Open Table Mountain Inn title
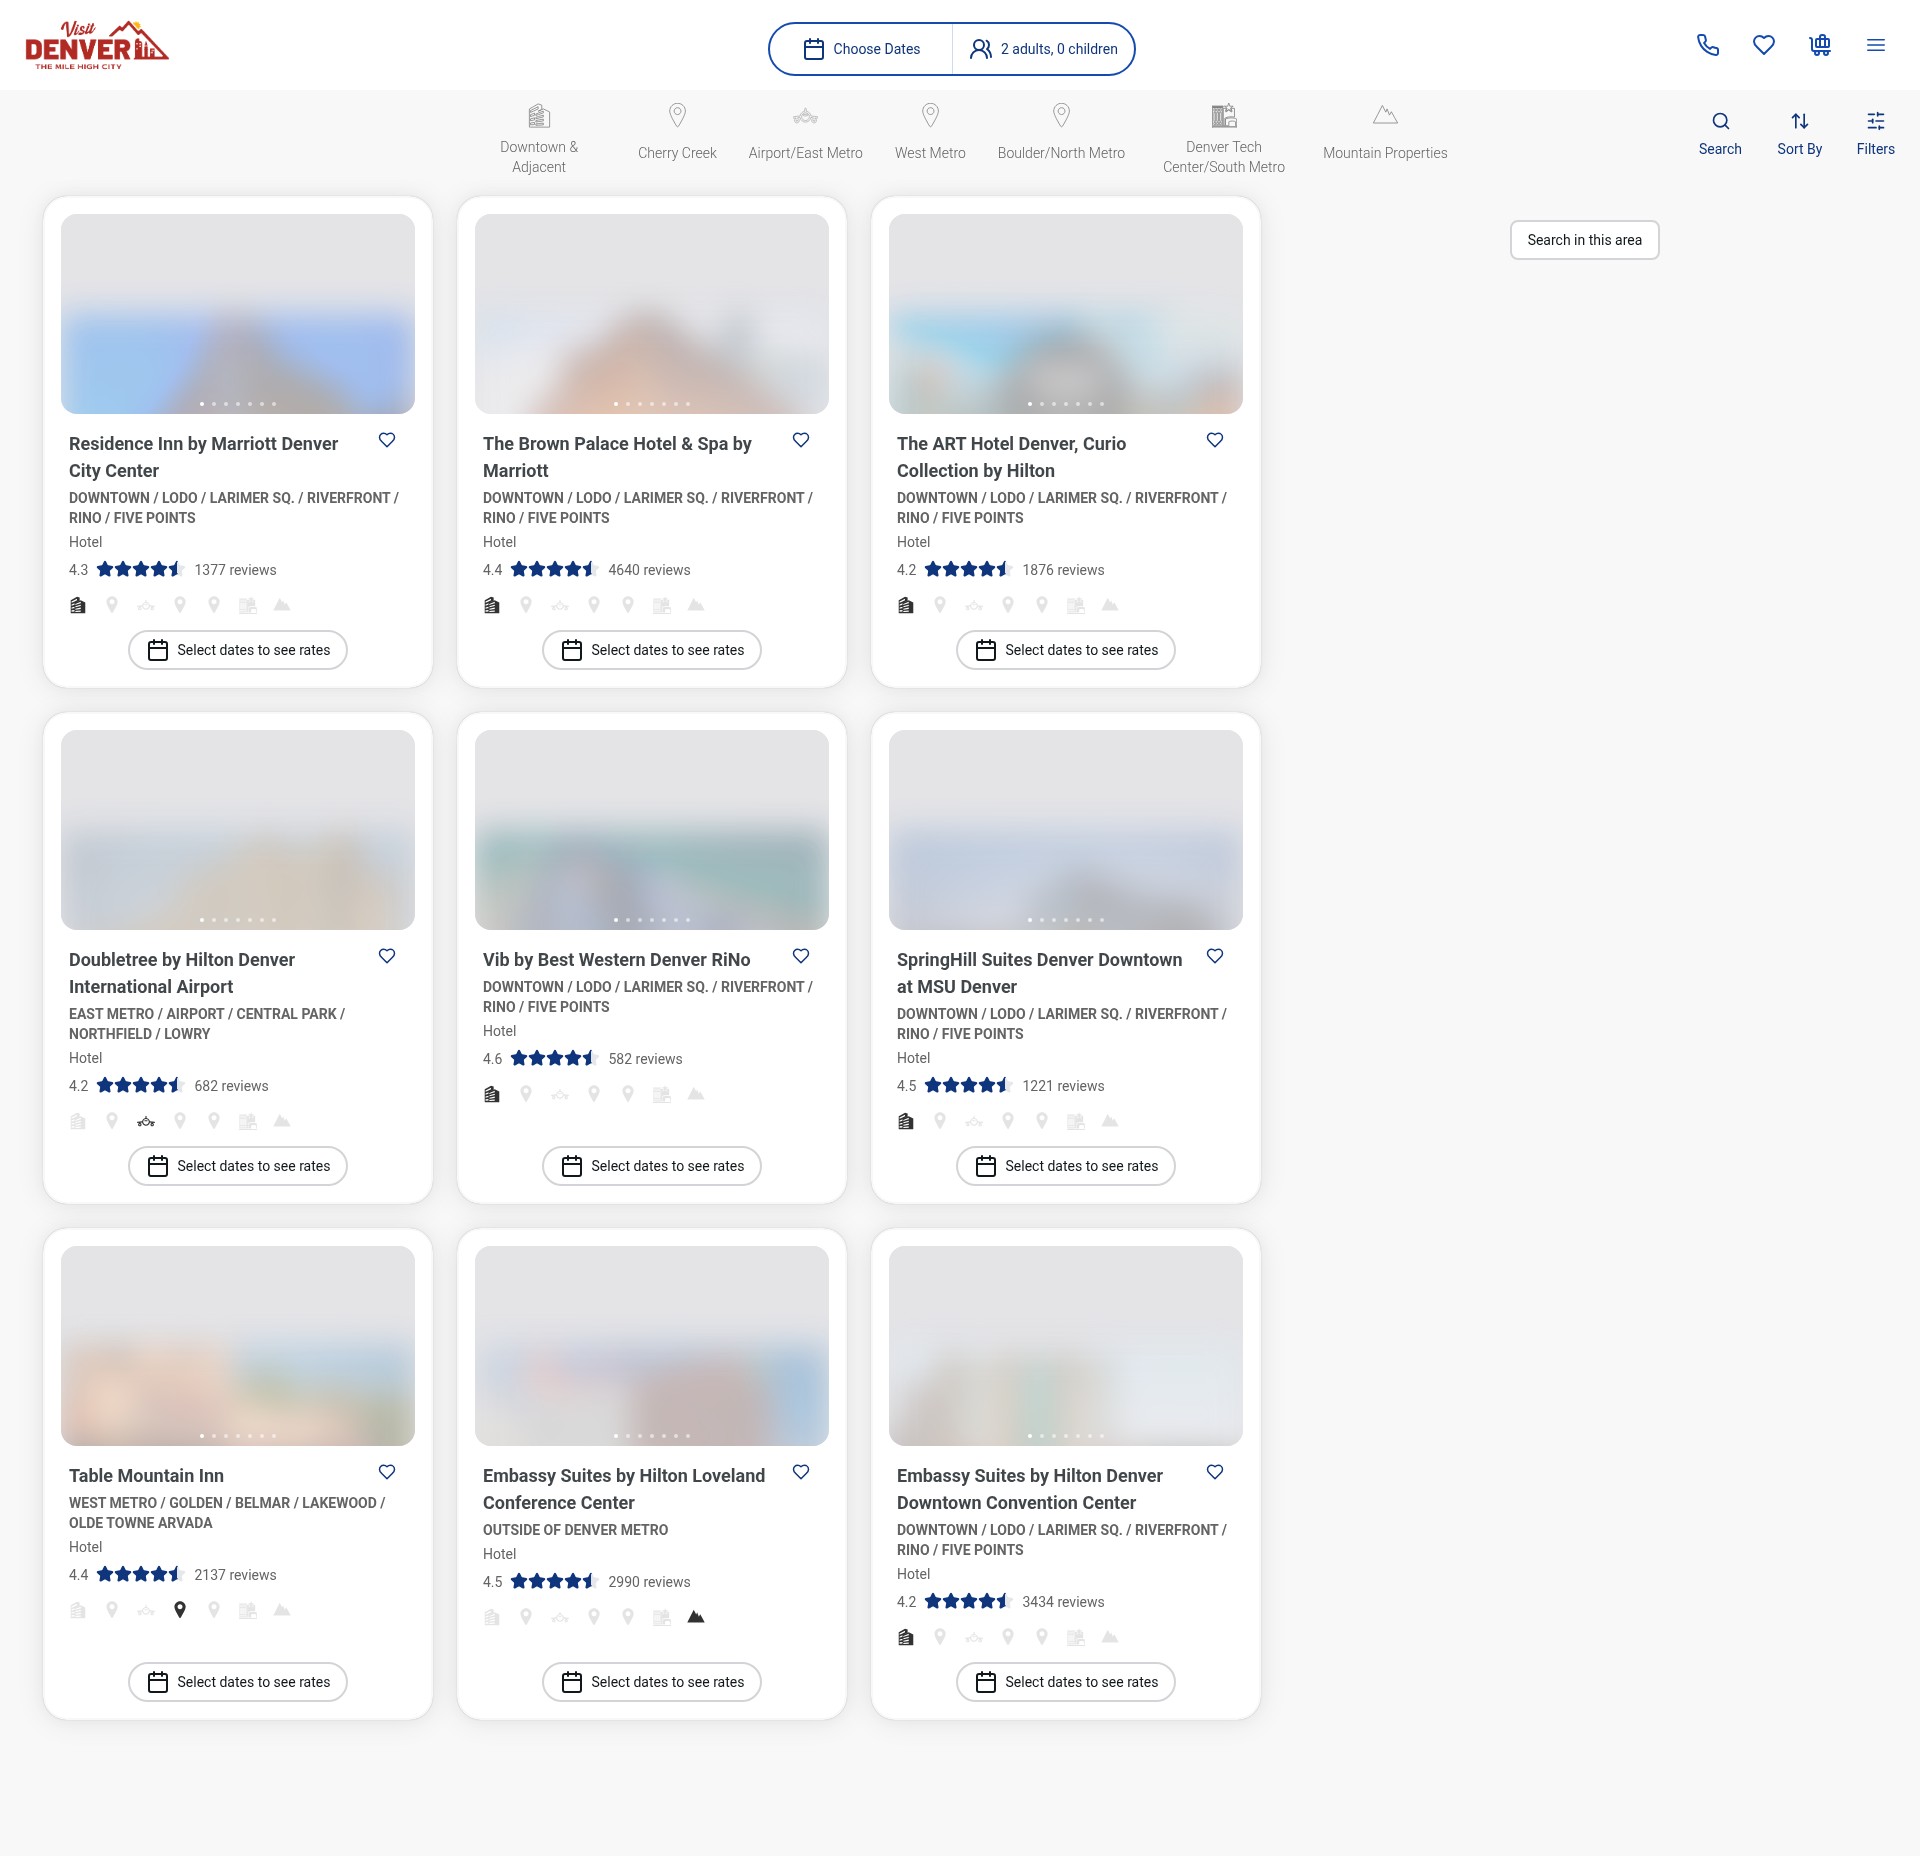 point(146,1476)
